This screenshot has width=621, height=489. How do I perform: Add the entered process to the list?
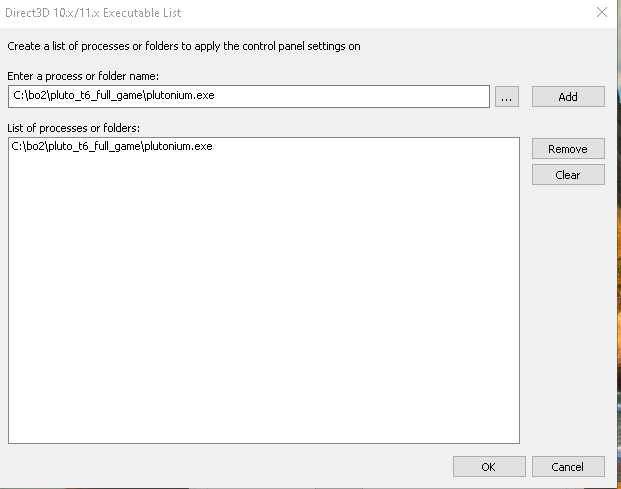click(568, 97)
